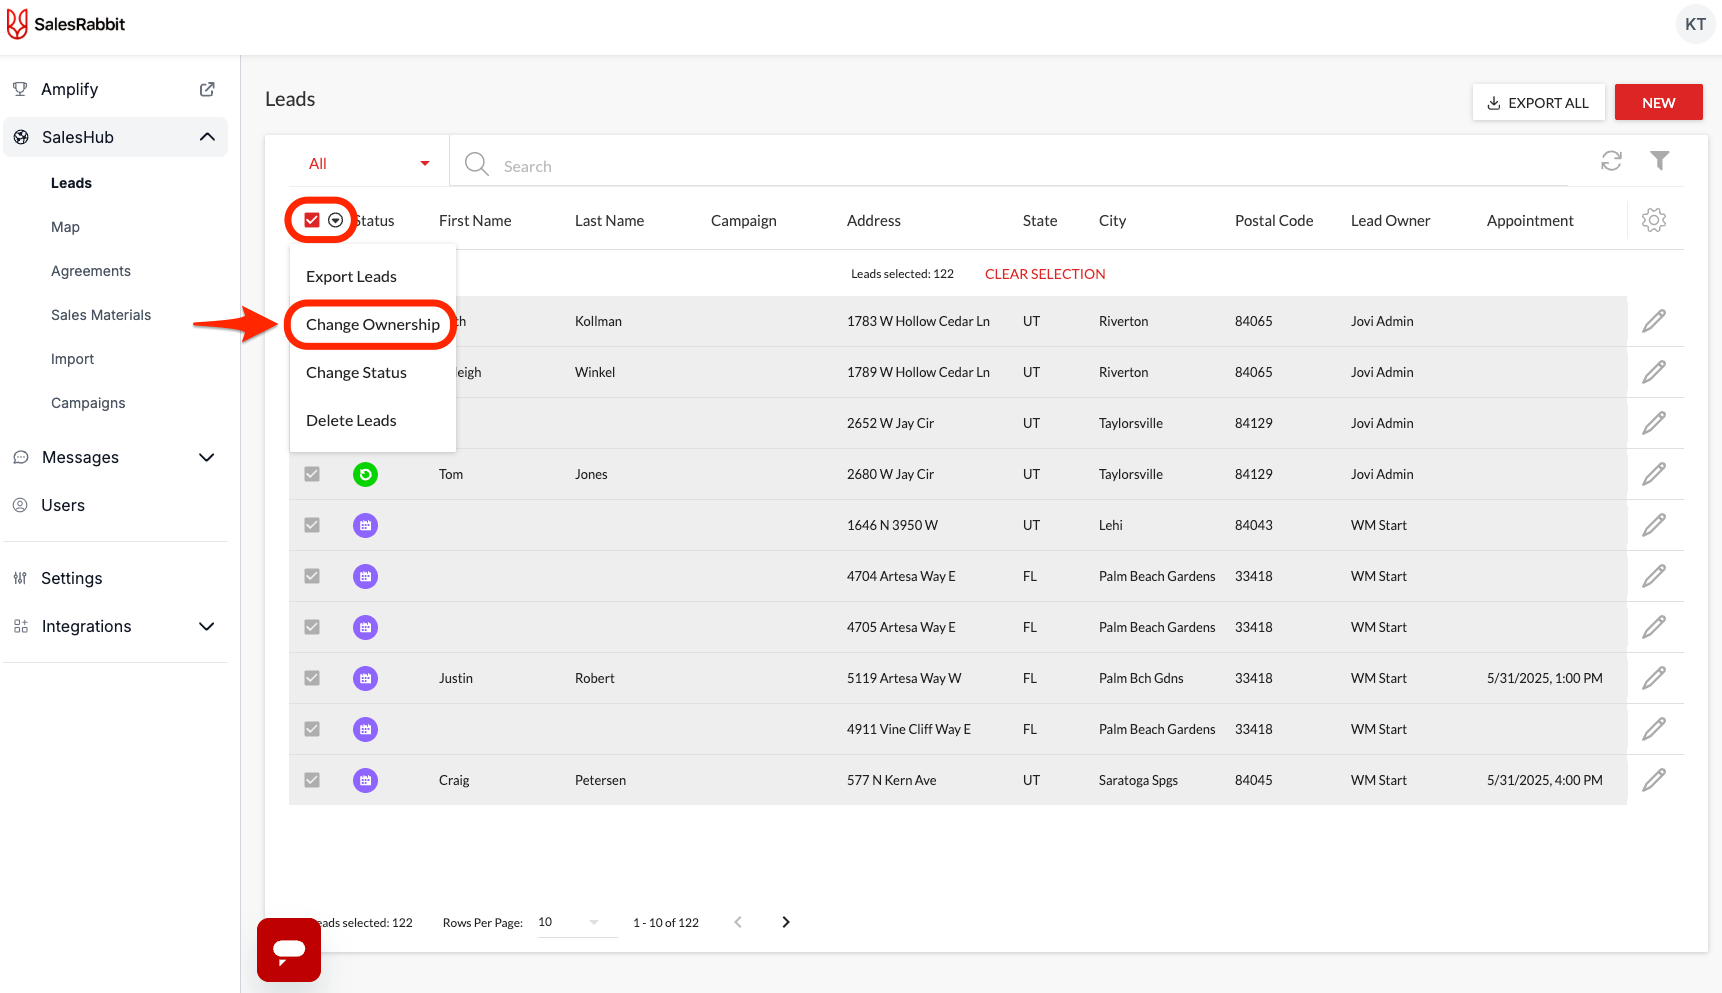This screenshot has width=1722, height=993.
Task: Click the red NEW button
Action: point(1658,102)
